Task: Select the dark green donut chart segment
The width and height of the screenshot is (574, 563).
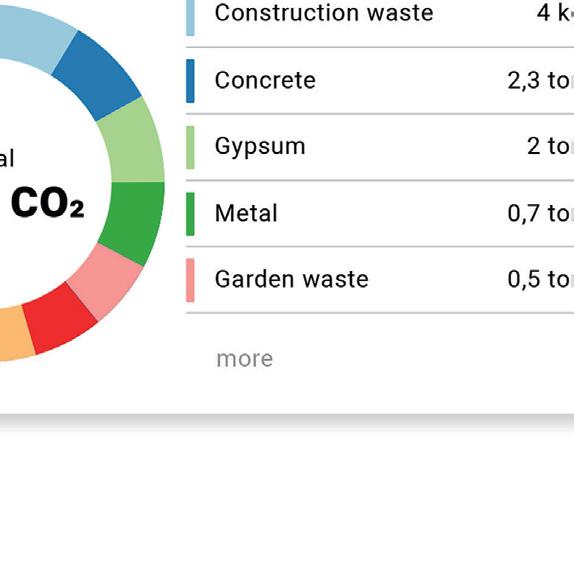Action: [134, 221]
